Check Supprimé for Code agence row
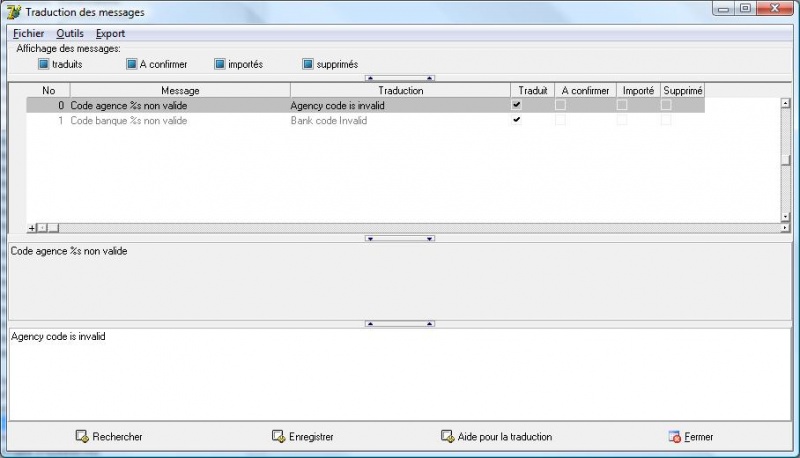Viewport: 800px width, 458px height. pos(666,105)
